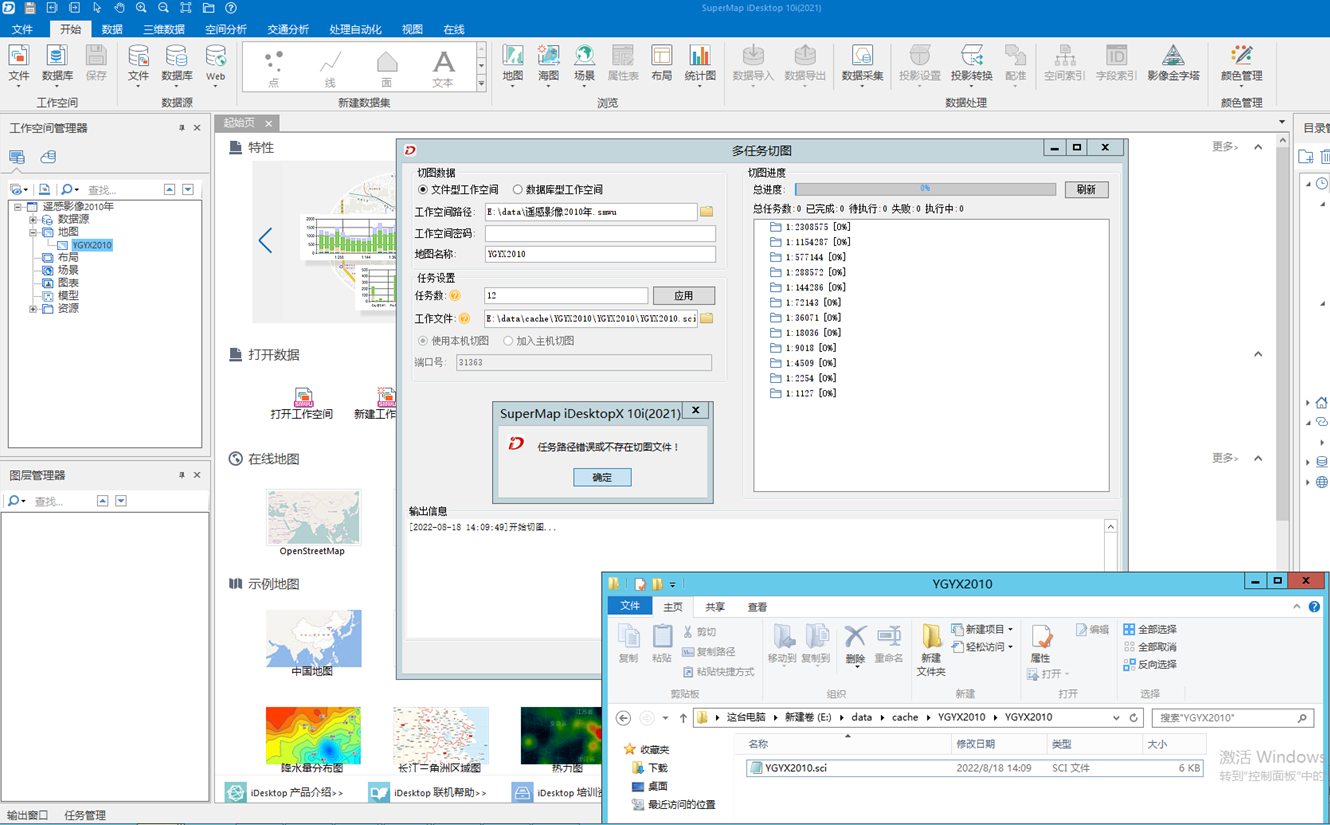Screen dimensions: 1330x825
Task: Expand the 数据源 tree node
Action: point(33,220)
